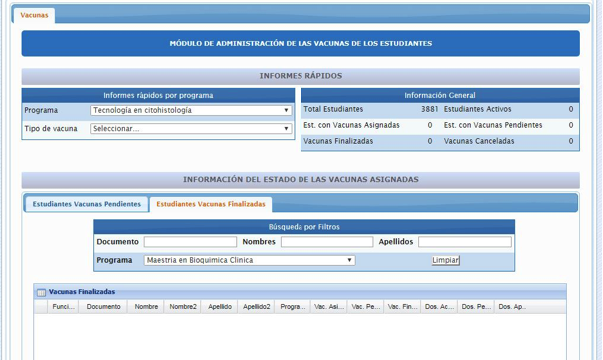Viewport: 603px width, 360px height.
Task: Click the Nombre2 column header
Action: coord(183,307)
